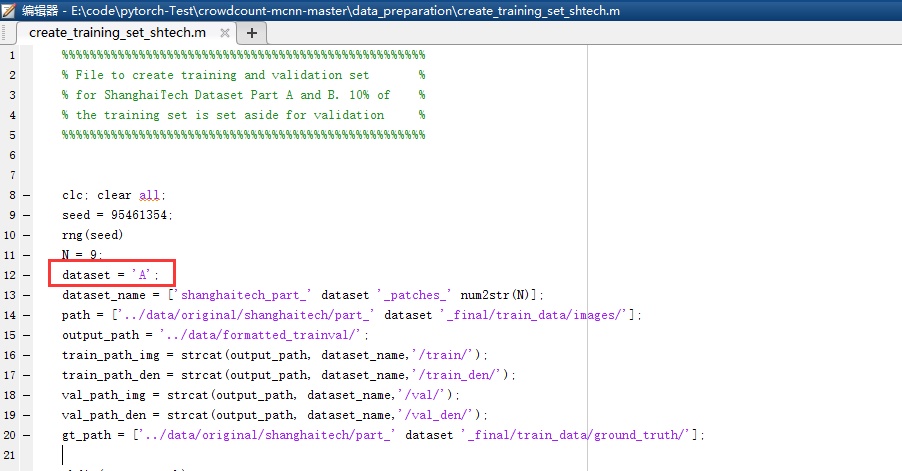The image size is (902, 471).
Task: Click the '_final/train_data/images/' string
Action: (536, 315)
